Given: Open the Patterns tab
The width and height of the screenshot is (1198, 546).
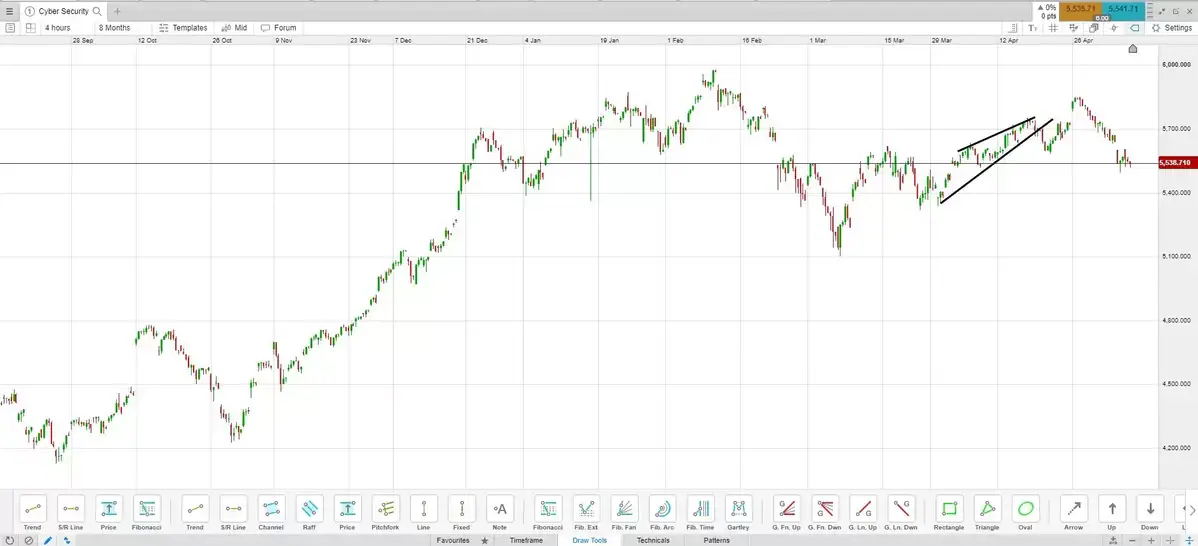Looking at the screenshot, I should pyautogui.click(x=716, y=540).
